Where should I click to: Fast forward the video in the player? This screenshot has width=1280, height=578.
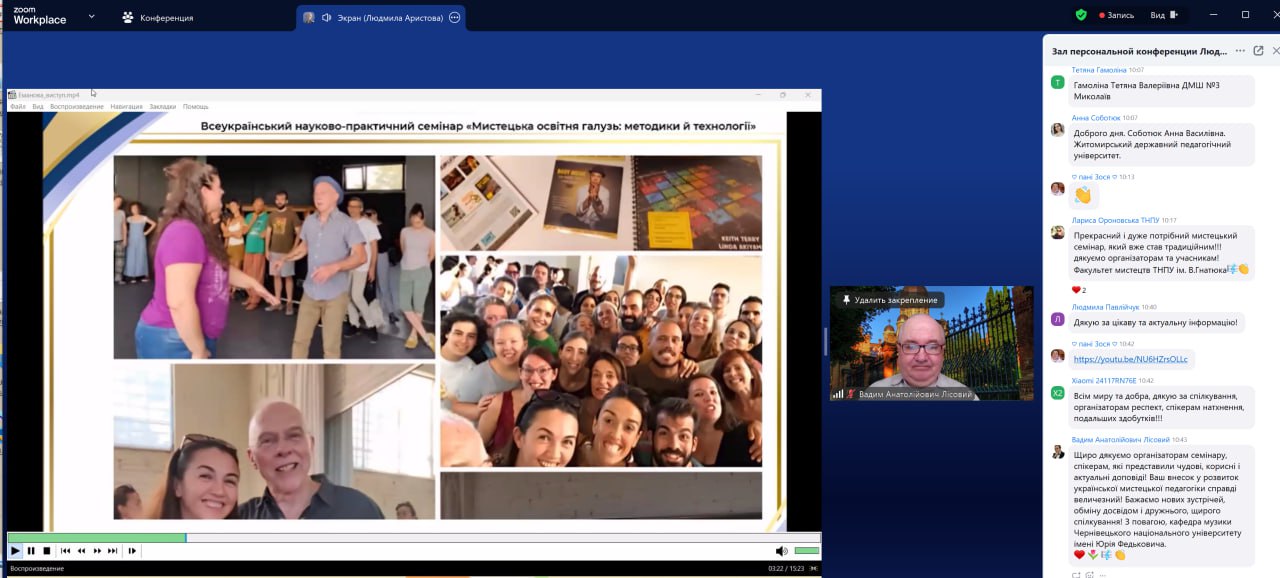[x=97, y=550]
